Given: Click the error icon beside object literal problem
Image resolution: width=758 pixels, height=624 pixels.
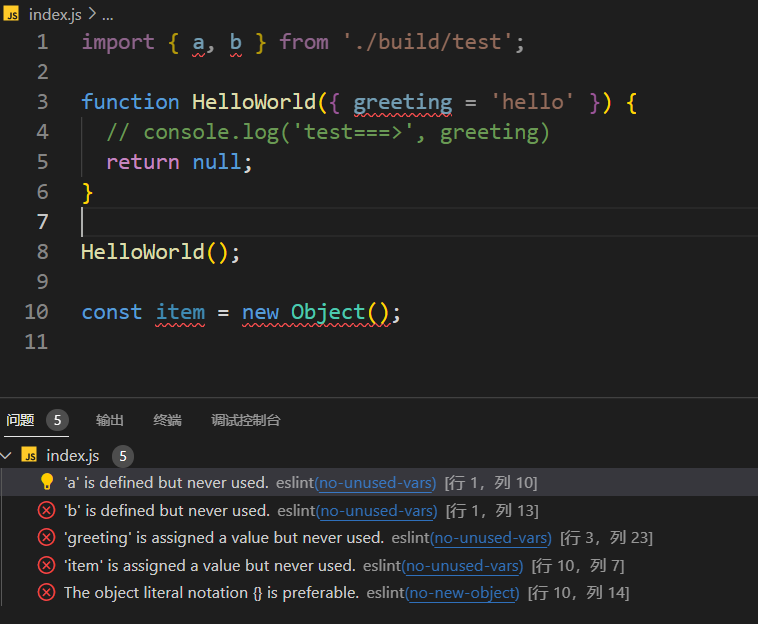Looking at the screenshot, I should click(x=46, y=593).
